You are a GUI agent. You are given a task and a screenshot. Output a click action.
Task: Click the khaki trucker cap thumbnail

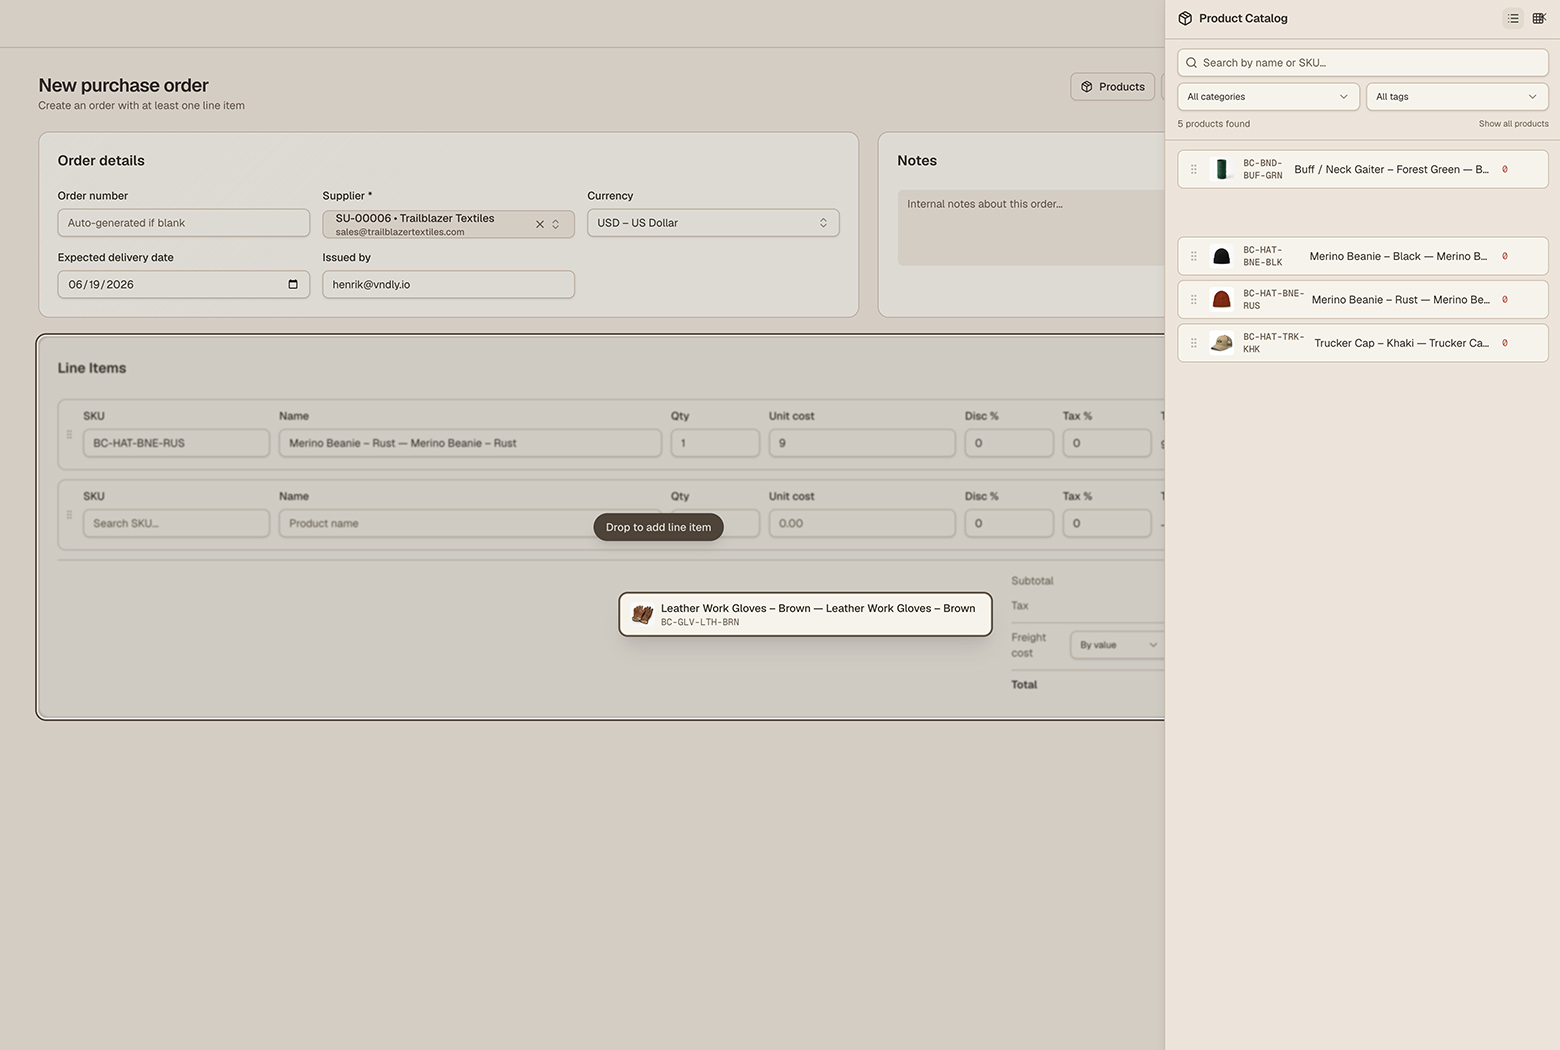click(x=1221, y=343)
